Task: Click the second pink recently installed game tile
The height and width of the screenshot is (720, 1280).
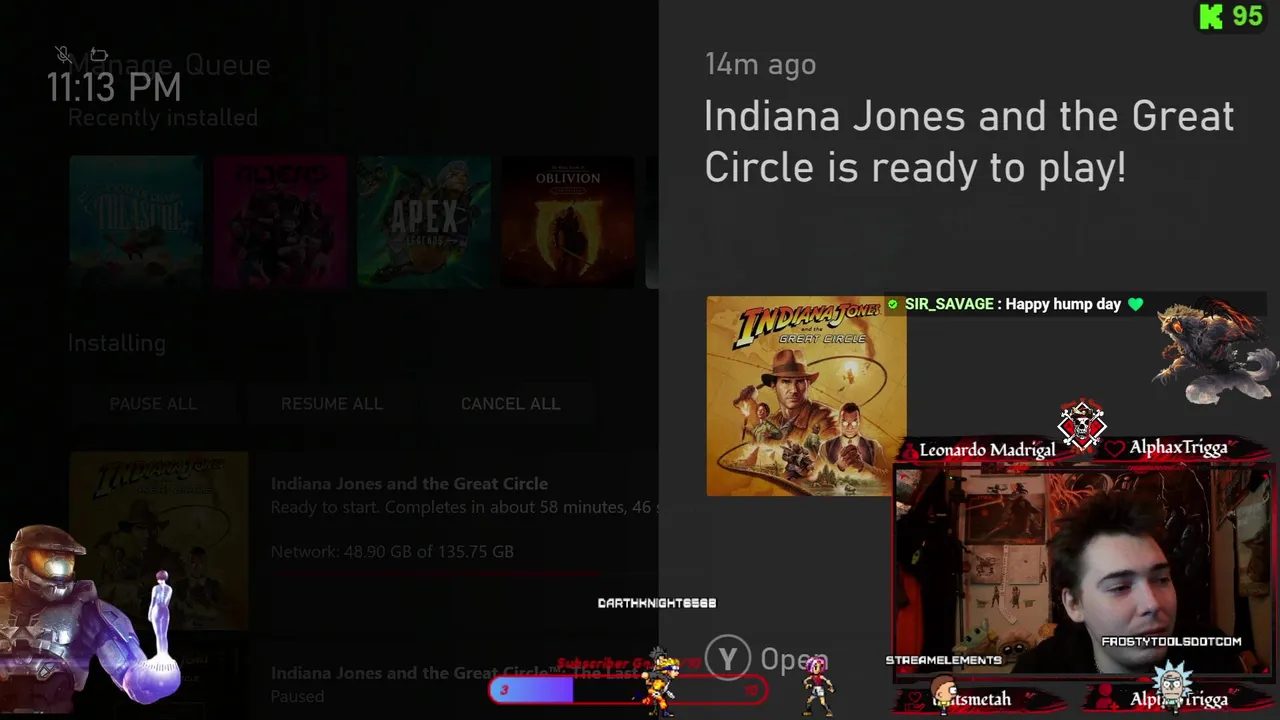Action: (280, 221)
